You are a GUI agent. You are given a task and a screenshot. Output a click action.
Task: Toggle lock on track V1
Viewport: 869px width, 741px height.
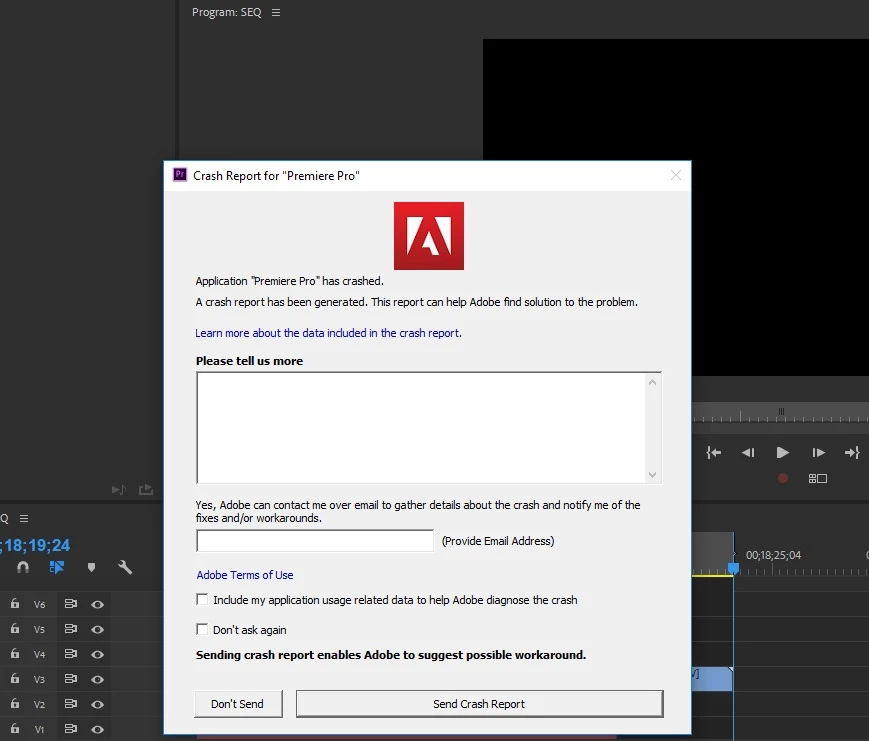(15, 729)
